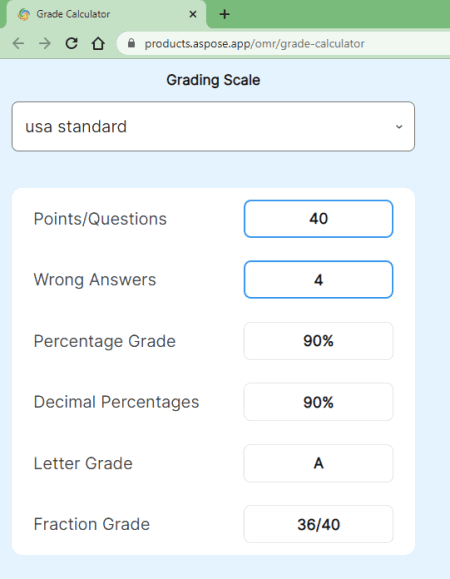Click the address bar URL text
The height and width of the screenshot is (579, 450).
point(254,44)
